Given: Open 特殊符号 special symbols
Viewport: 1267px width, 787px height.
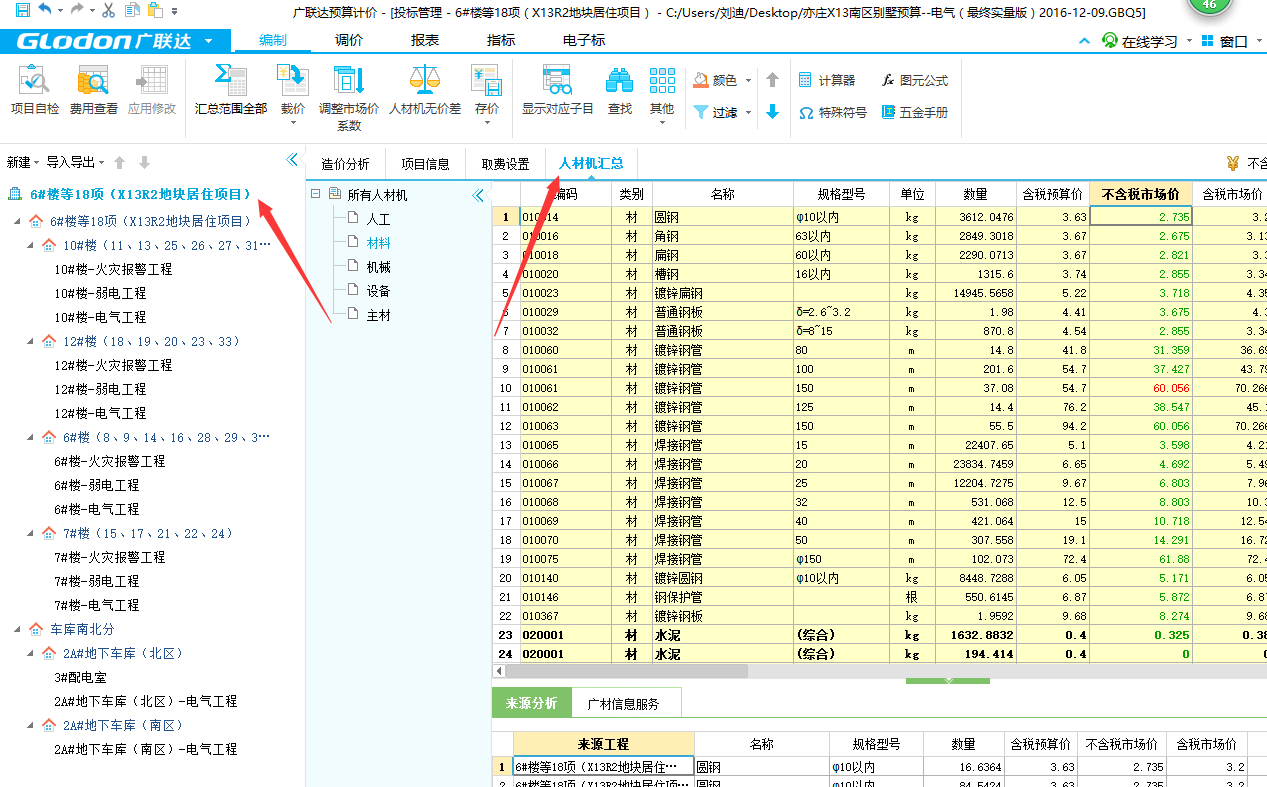Looking at the screenshot, I should coord(832,113).
